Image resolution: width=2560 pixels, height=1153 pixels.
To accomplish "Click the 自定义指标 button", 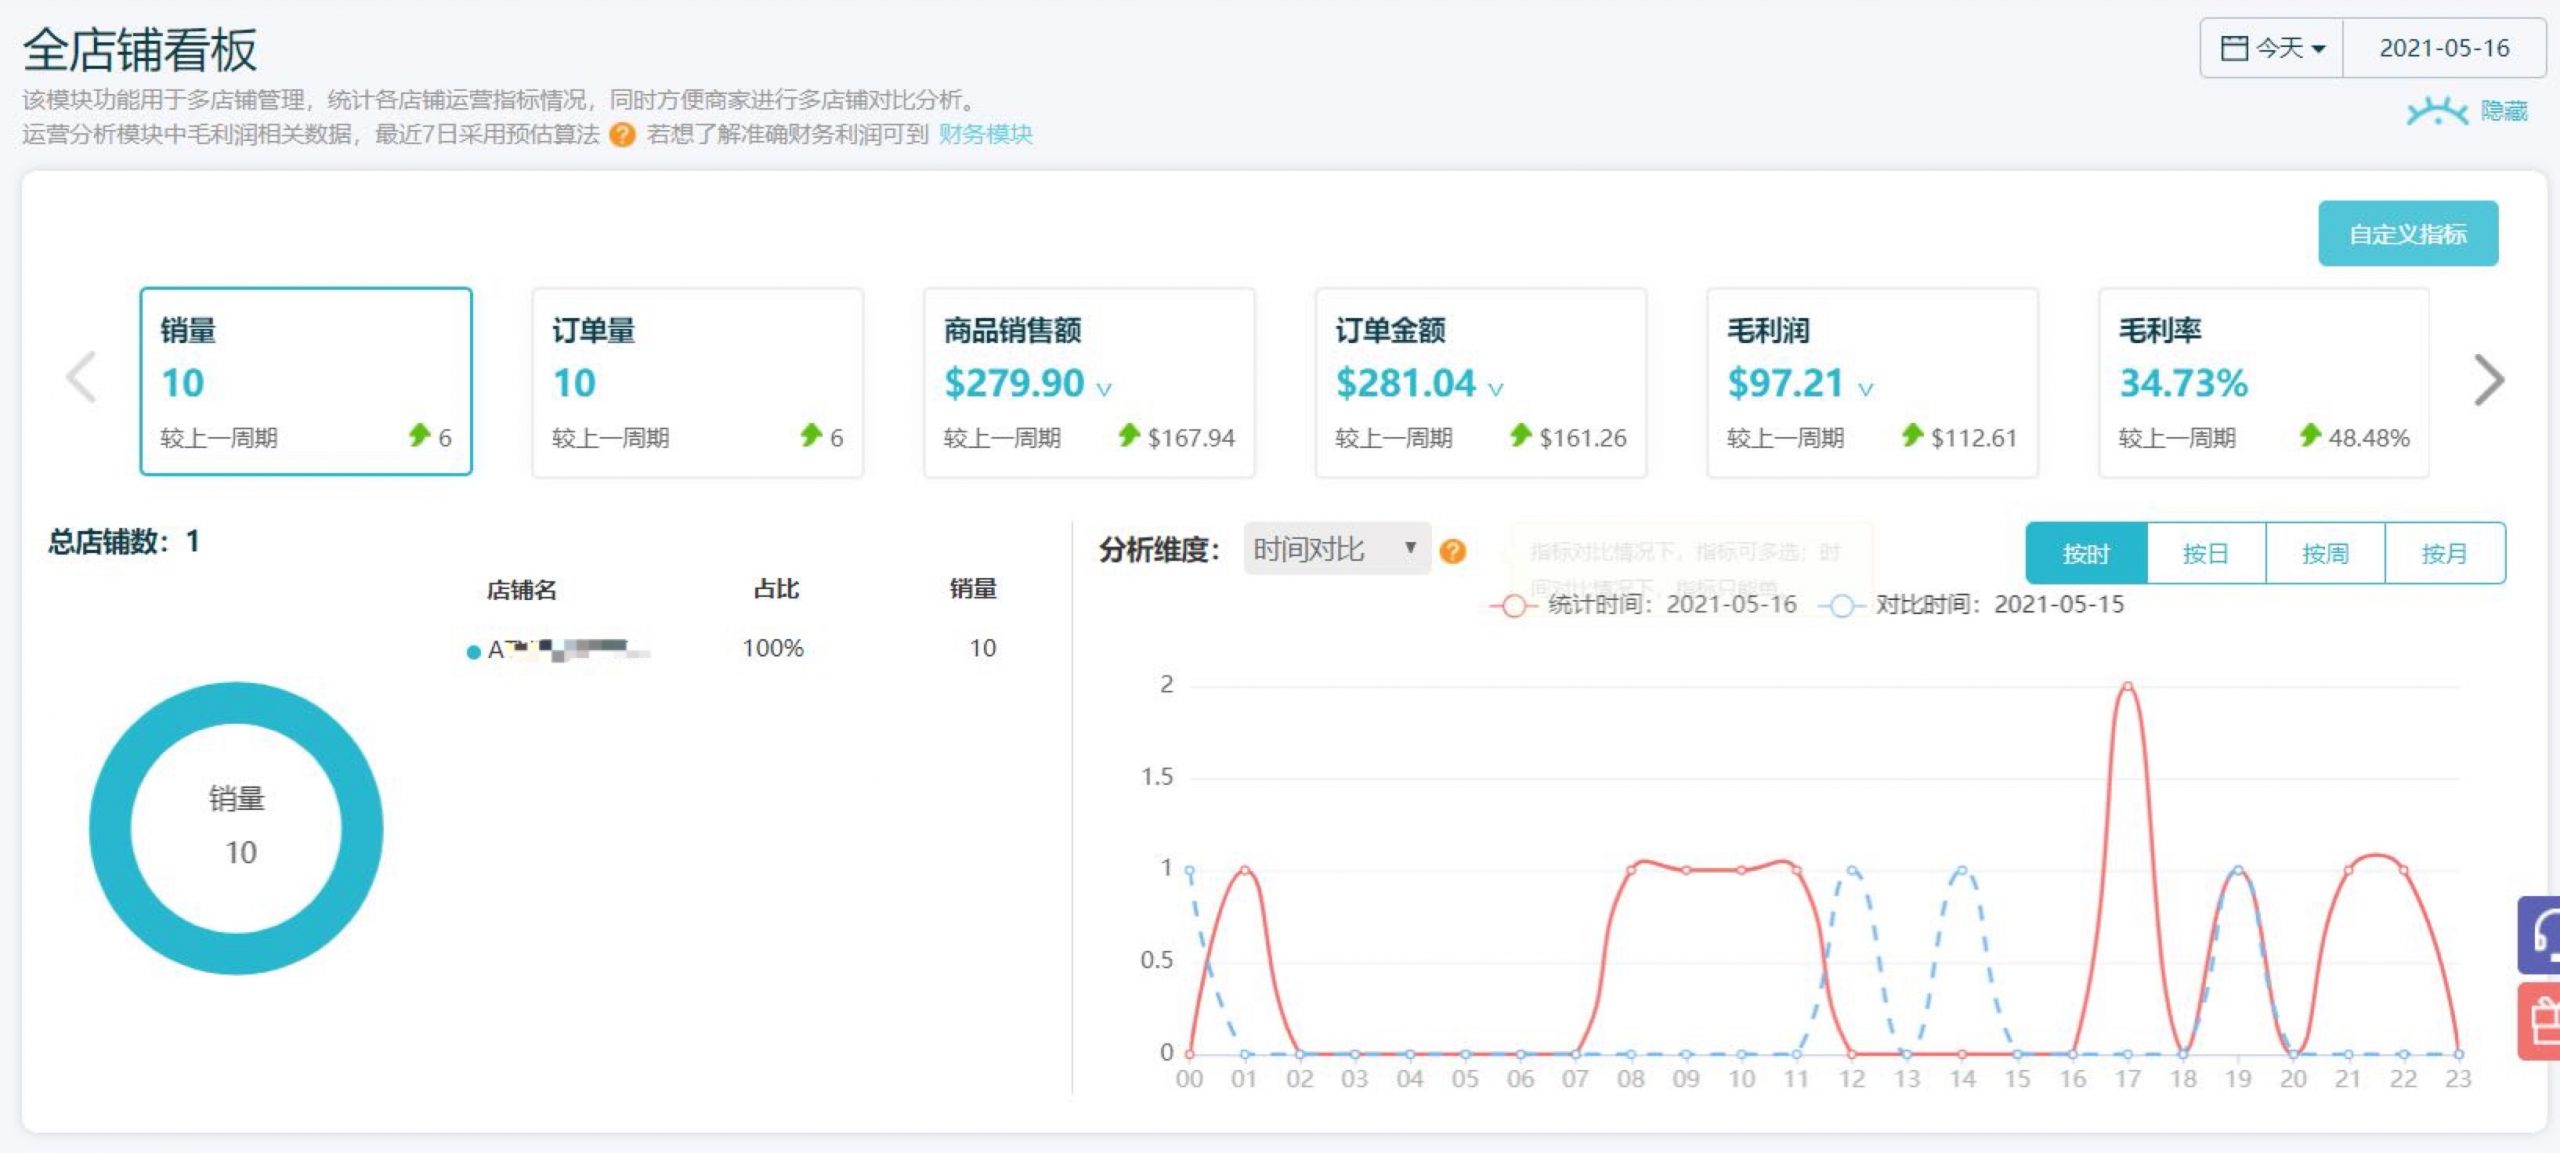I will click(x=2408, y=234).
